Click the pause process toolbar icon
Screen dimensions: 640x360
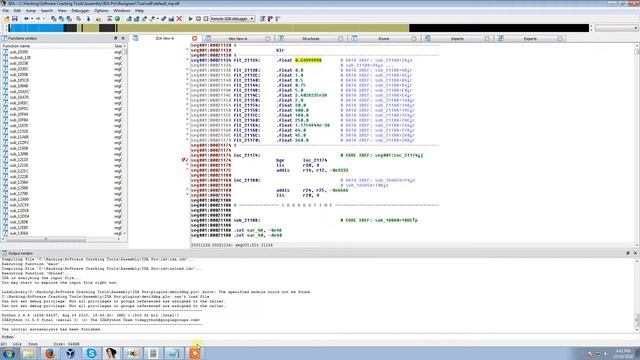point(198,19)
